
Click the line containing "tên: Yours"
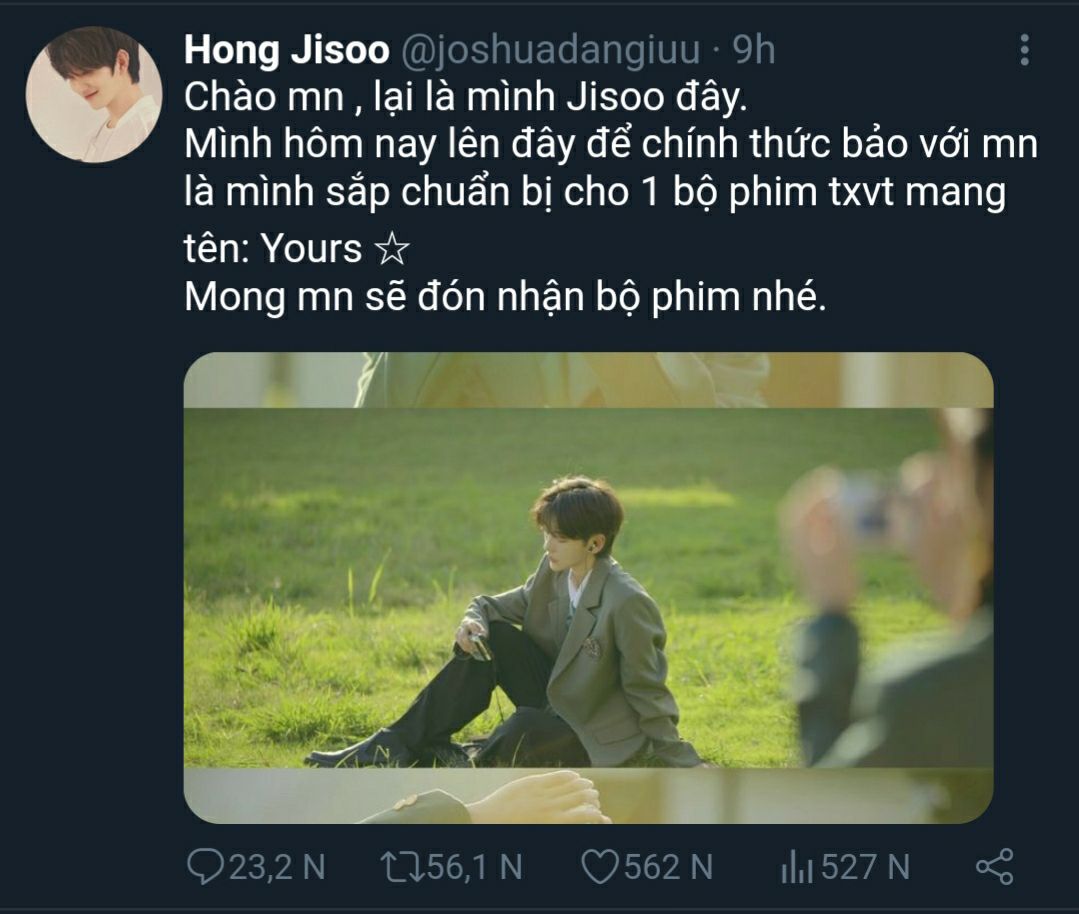point(297,248)
